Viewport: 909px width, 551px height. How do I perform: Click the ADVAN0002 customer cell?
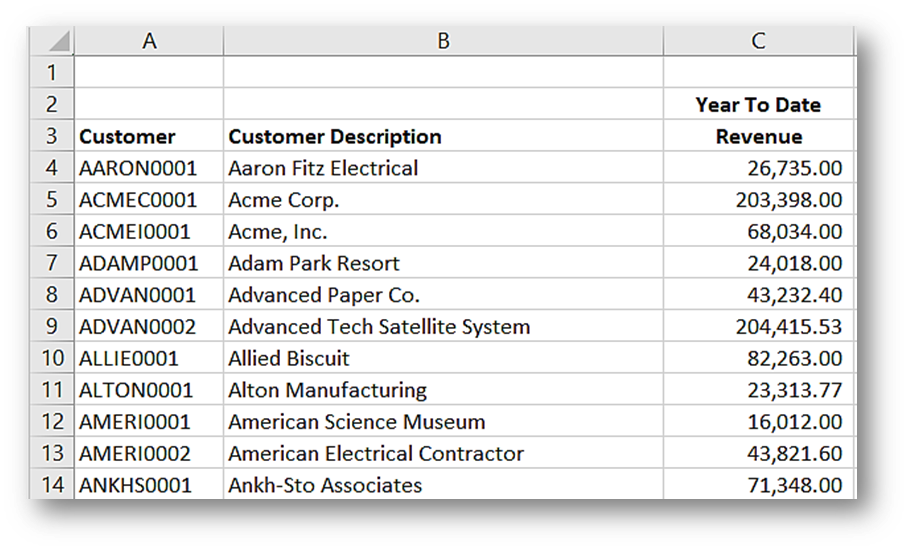click(138, 327)
